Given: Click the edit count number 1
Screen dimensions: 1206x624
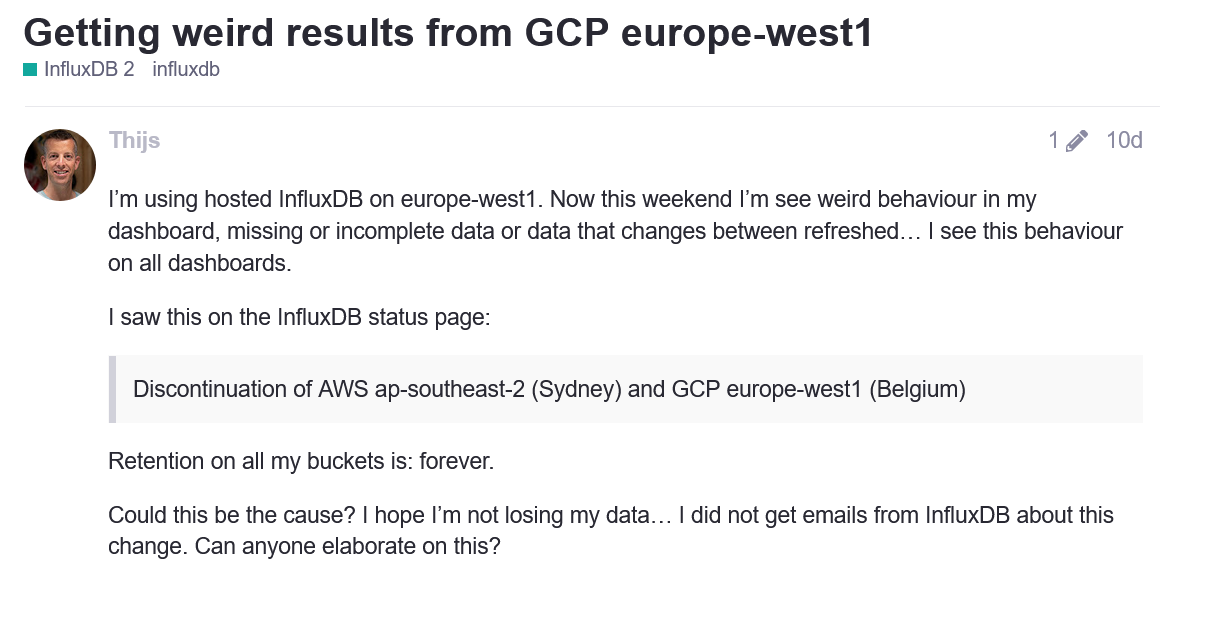Looking at the screenshot, I should [x=1053, y=141].
